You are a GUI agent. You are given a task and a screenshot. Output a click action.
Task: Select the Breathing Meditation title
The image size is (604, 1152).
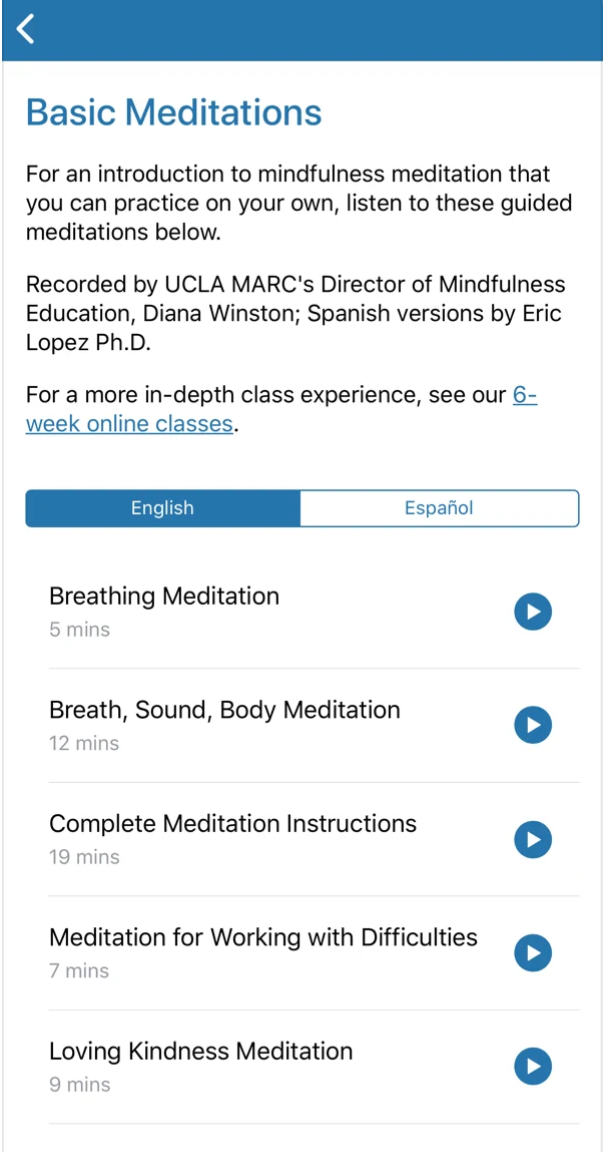pos(164,596)
